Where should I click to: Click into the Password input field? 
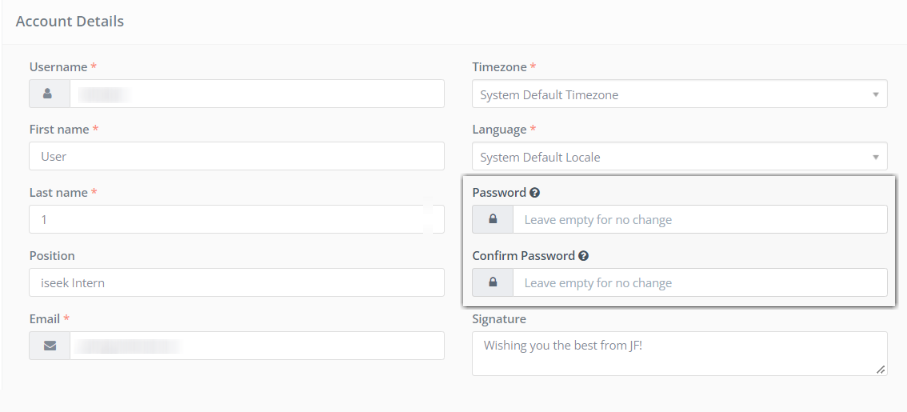[x=699, y=220]
